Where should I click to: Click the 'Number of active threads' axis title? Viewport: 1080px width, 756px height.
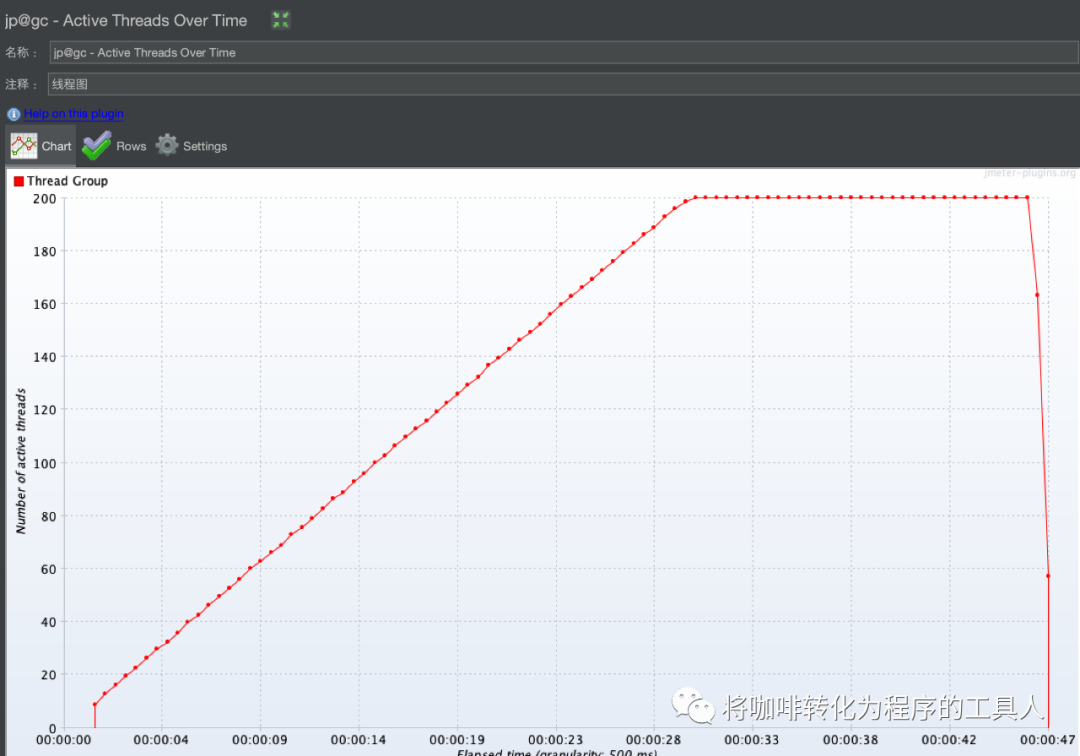(x=21, y=461)
